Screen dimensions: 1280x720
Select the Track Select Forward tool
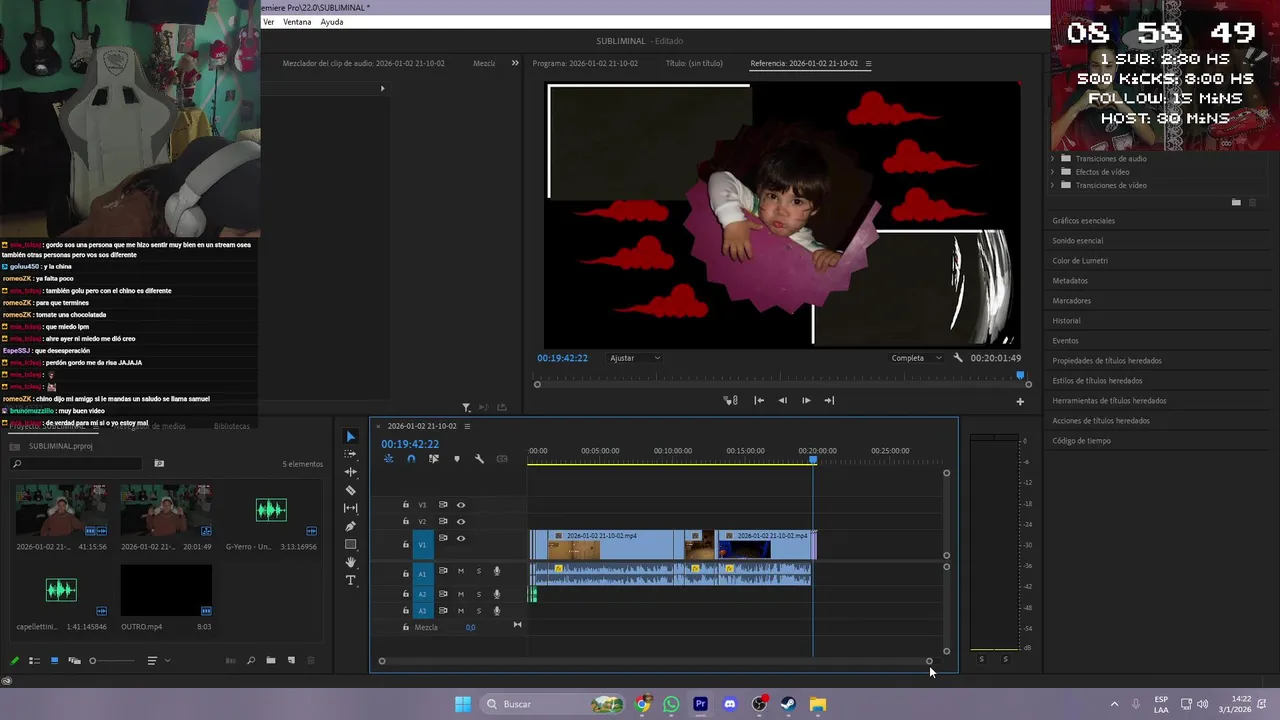[350, 454]
